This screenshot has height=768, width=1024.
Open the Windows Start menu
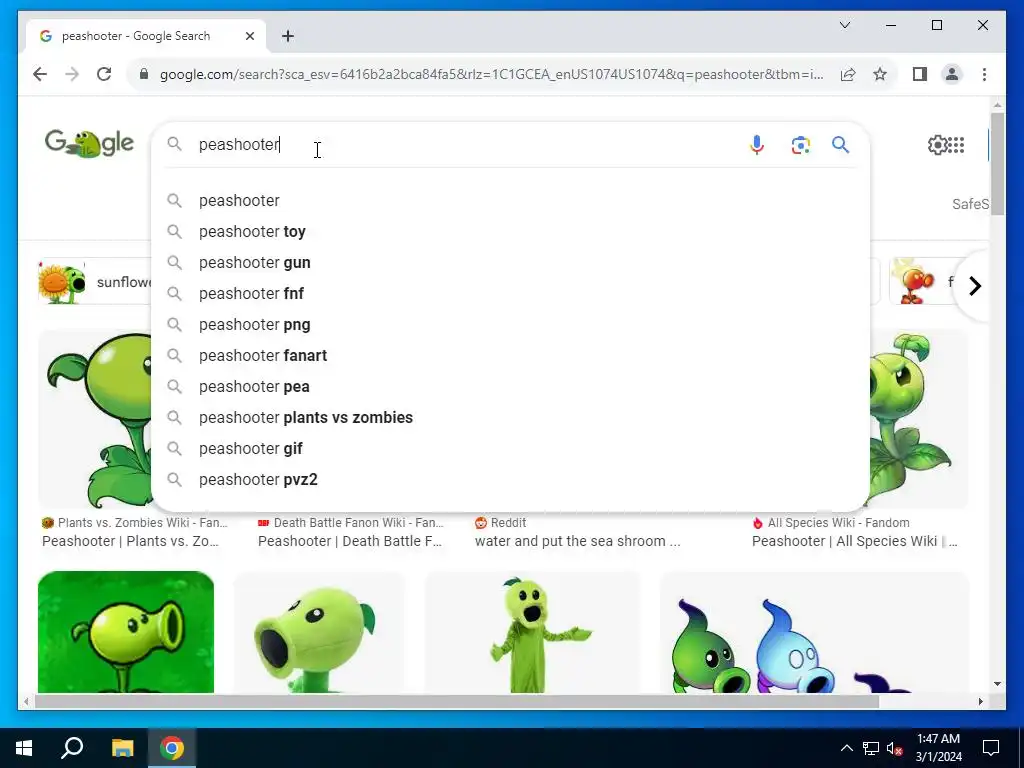[24, 748]
